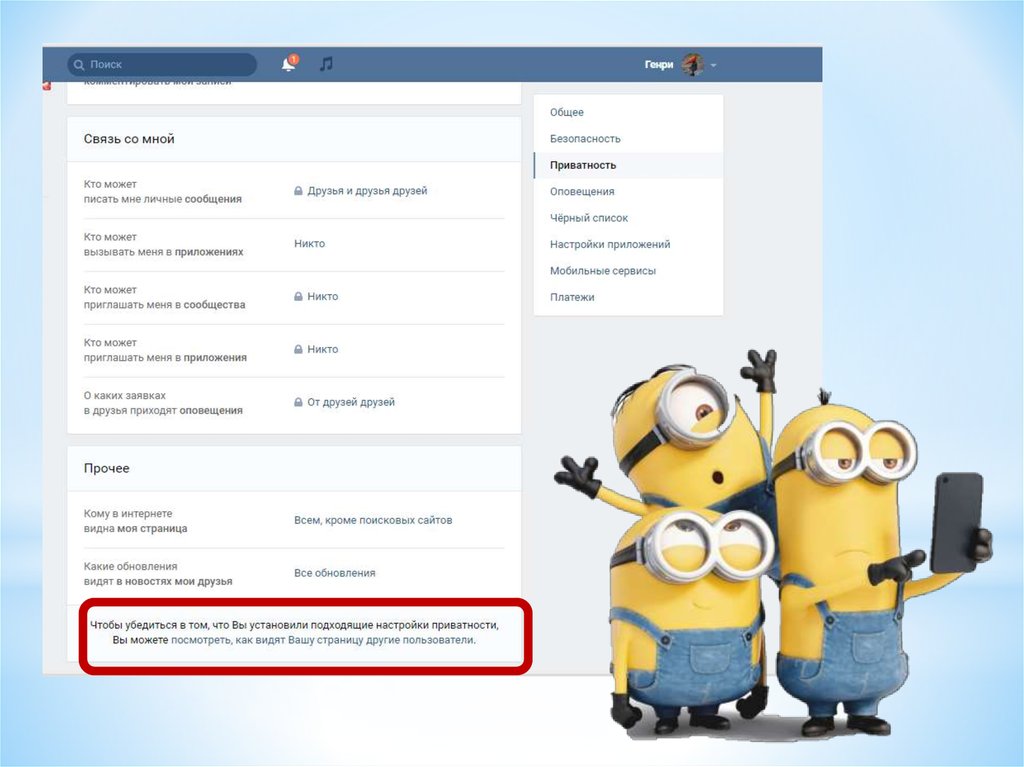This screenshot has height=767, width=1024.
Task: Click into the Поиск search field
Action: pyautogui.click(x=165, y=65)
